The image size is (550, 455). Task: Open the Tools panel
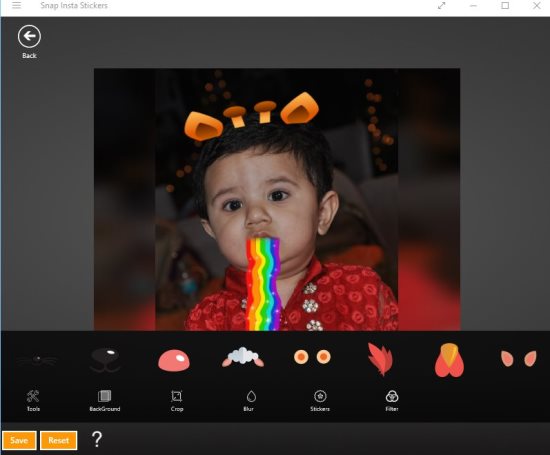point(33,401)
